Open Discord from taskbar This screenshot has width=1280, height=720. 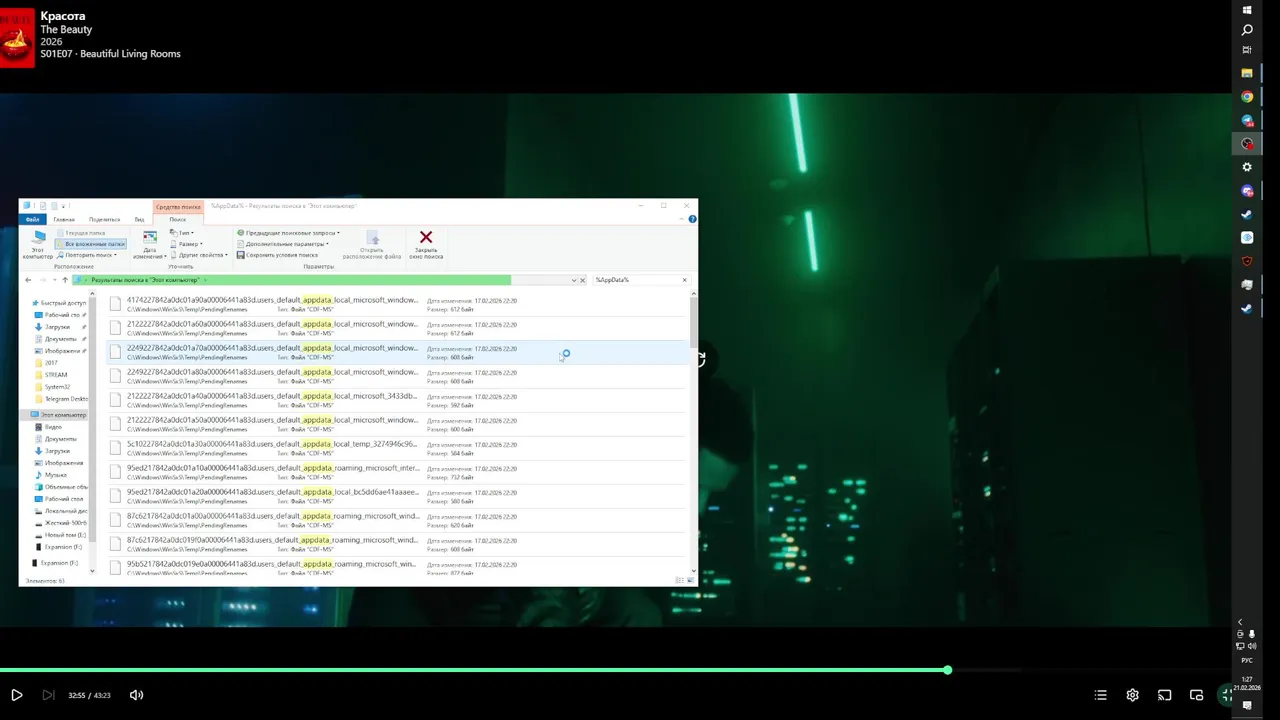pos(1247,191)
